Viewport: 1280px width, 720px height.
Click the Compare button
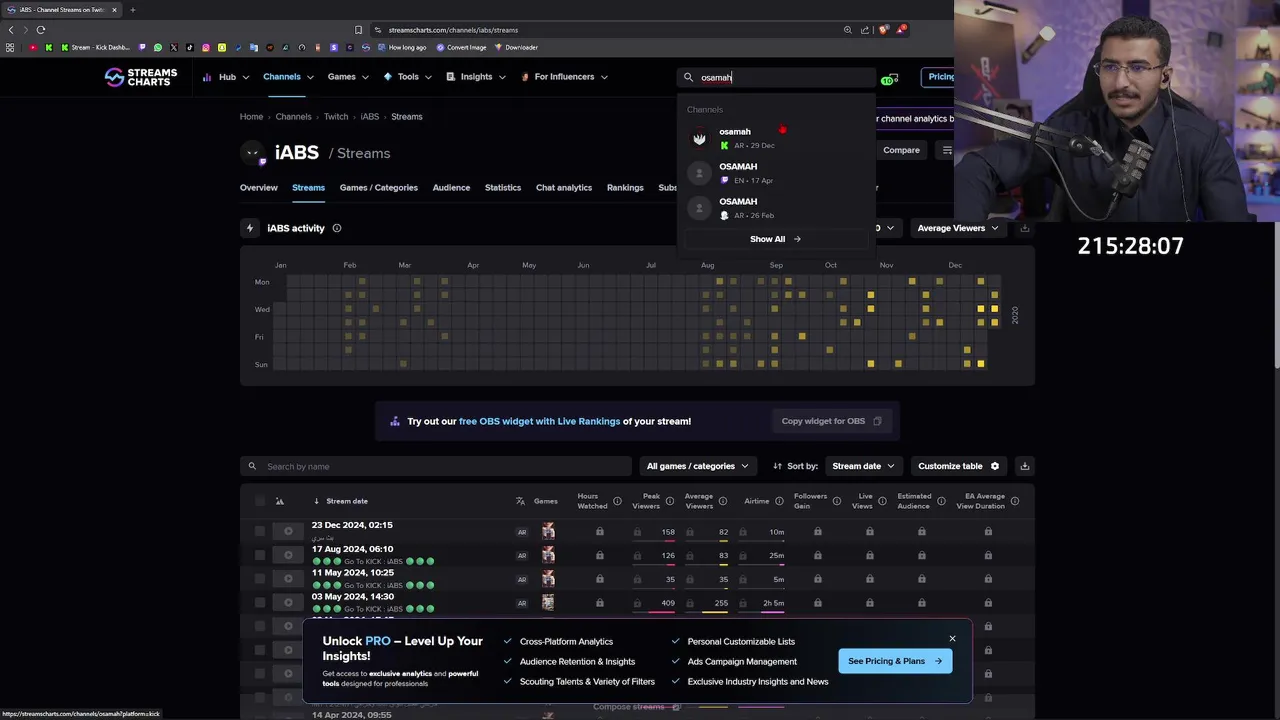point(901,150)
